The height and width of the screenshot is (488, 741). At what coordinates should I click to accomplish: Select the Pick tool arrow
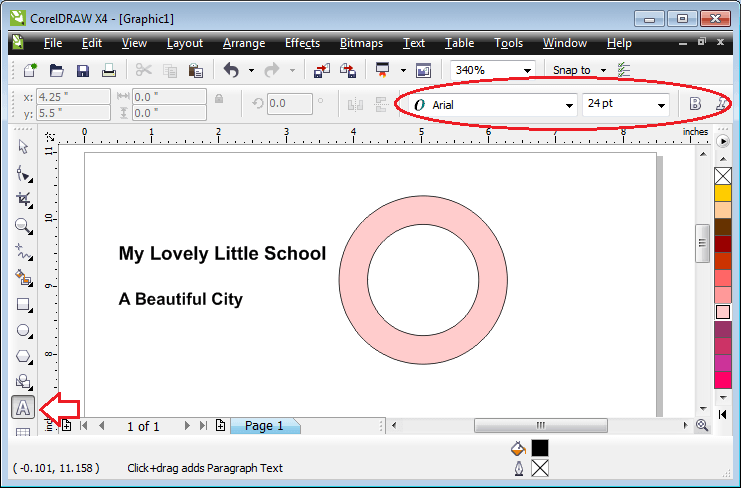[x=22, y=147]
